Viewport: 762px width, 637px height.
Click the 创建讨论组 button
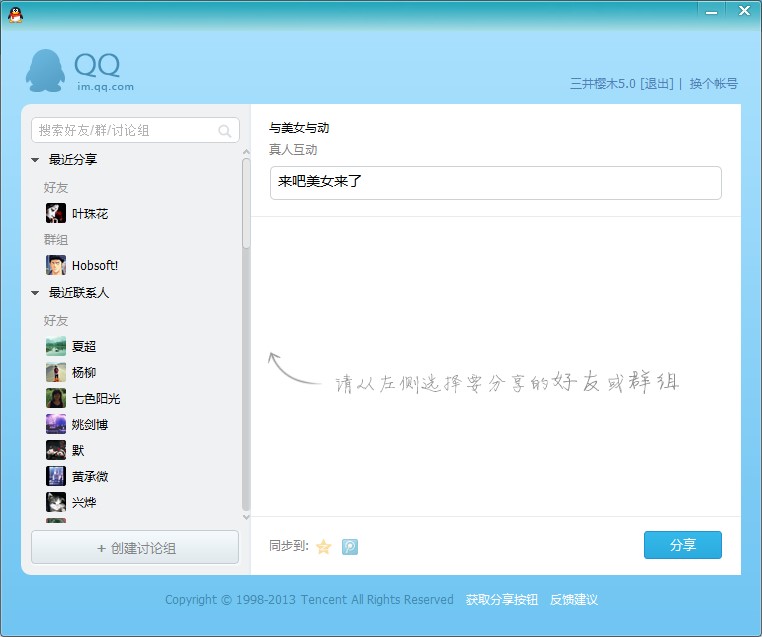tap(135, 548)
